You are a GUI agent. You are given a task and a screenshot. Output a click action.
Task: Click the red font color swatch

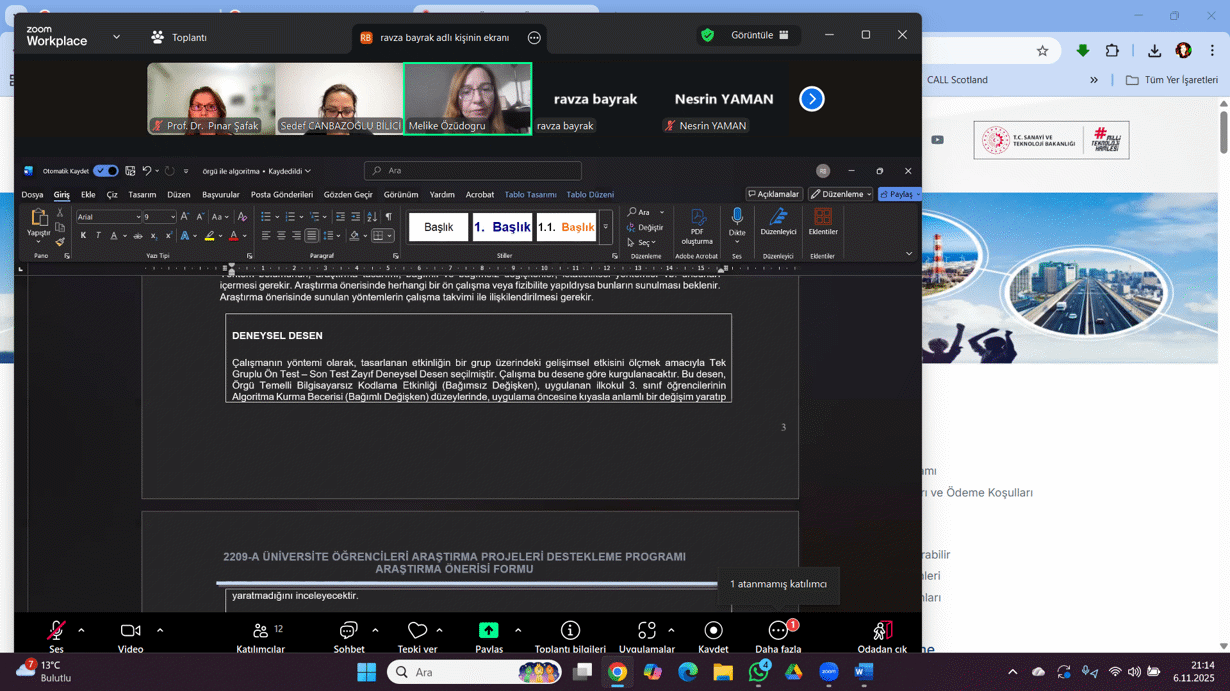[x=234, y=236]
